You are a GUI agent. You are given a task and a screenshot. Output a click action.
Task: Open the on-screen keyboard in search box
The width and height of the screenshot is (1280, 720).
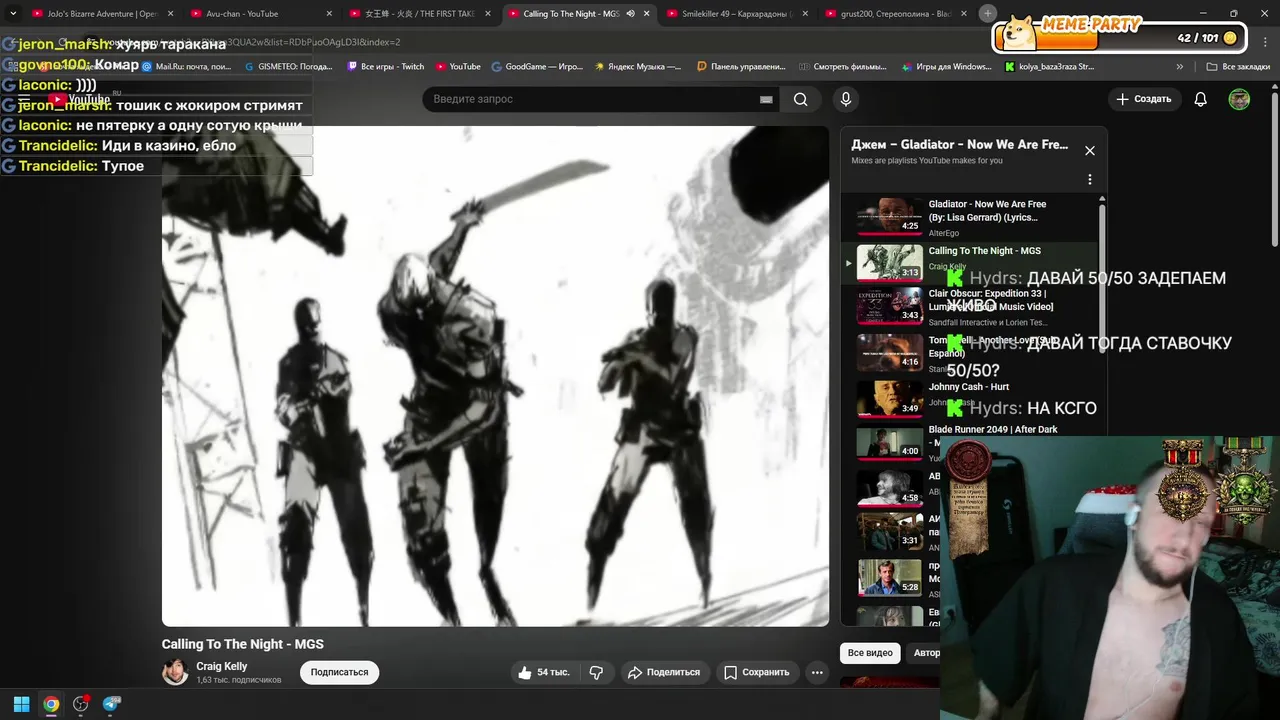[x=766, y=99]
